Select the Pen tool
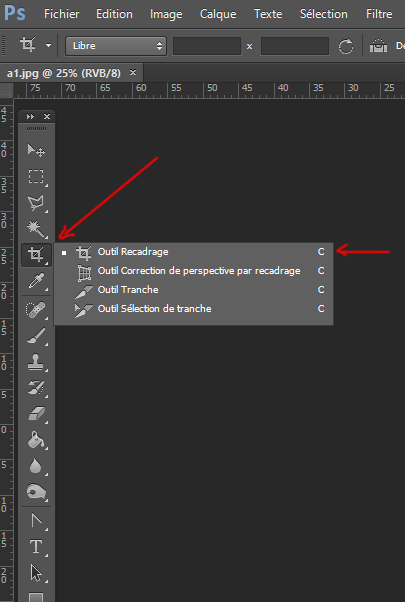The image size is (405, 602). (36, 521)
